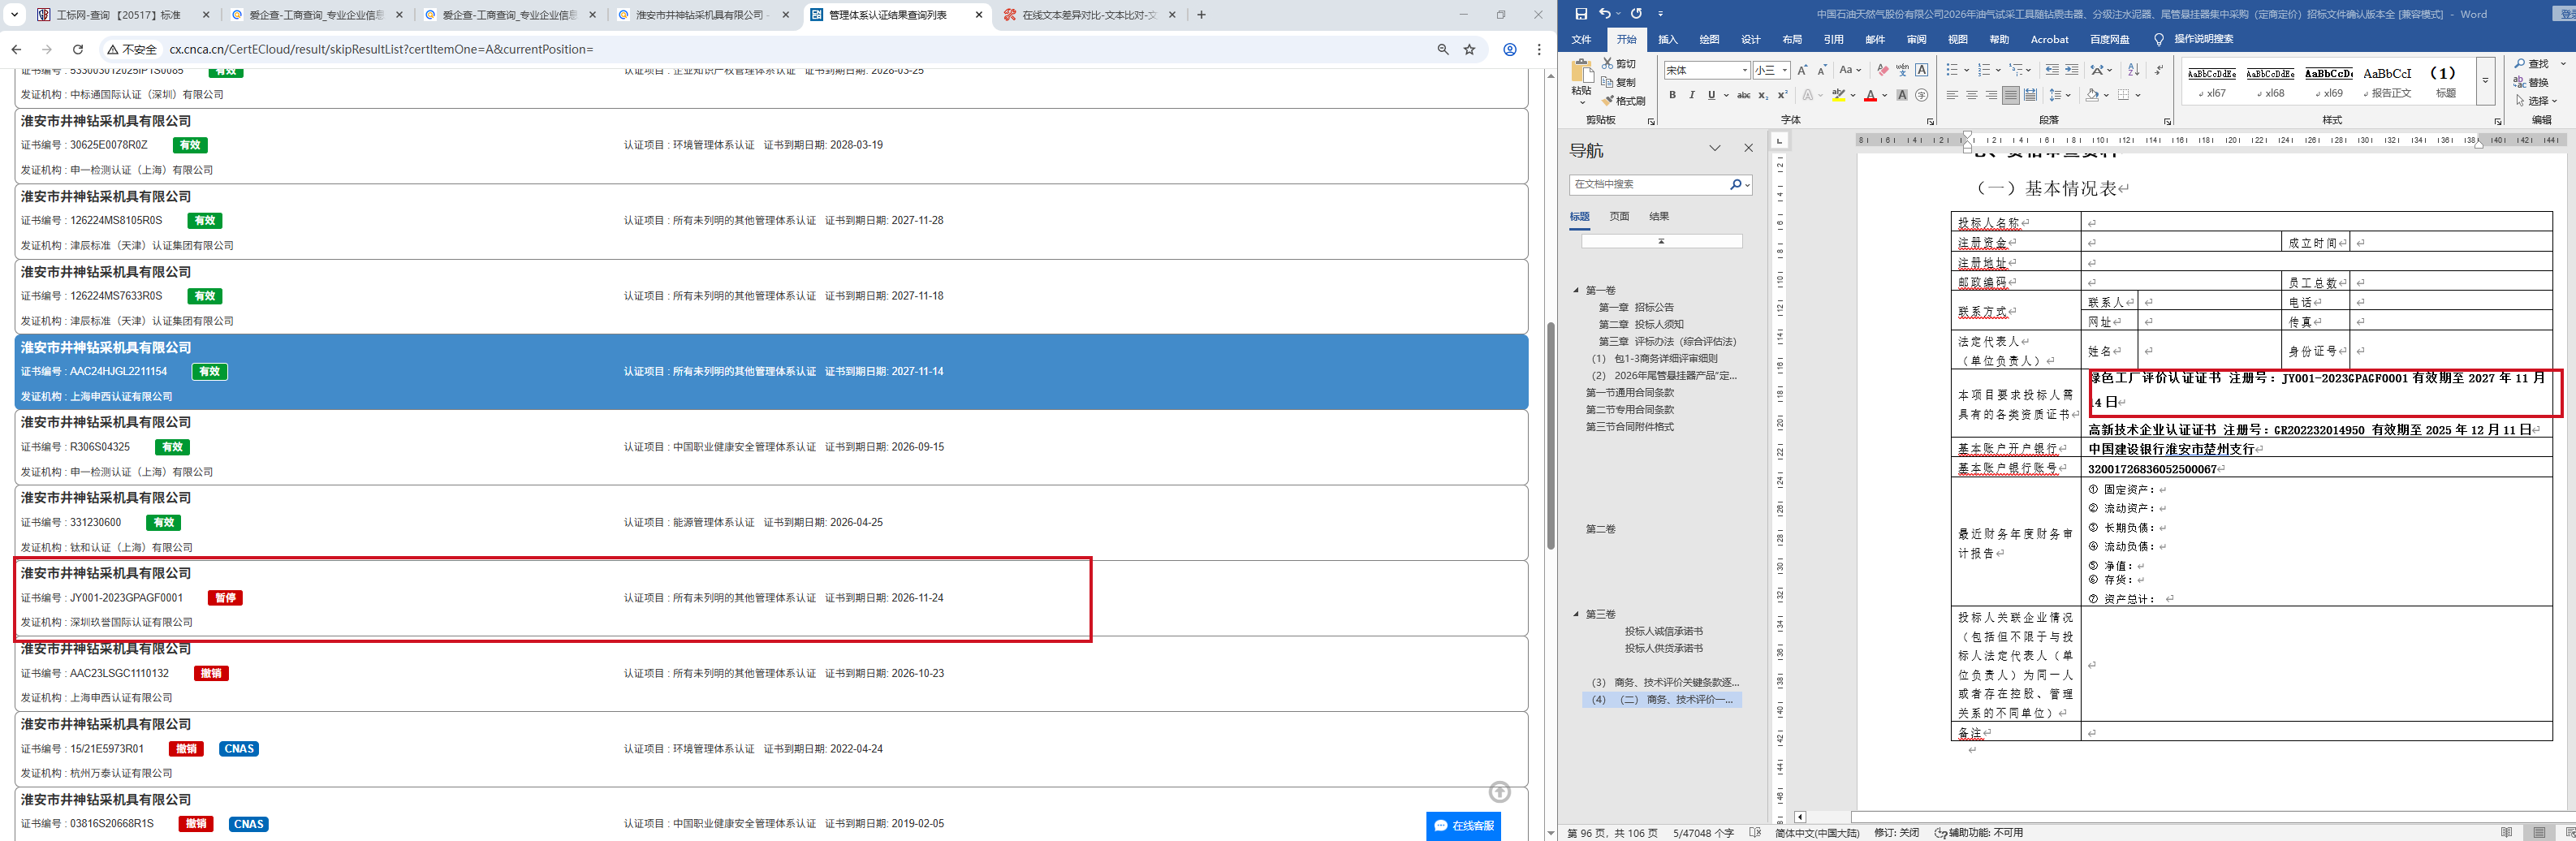Toggle superscript formatting

1782,95
